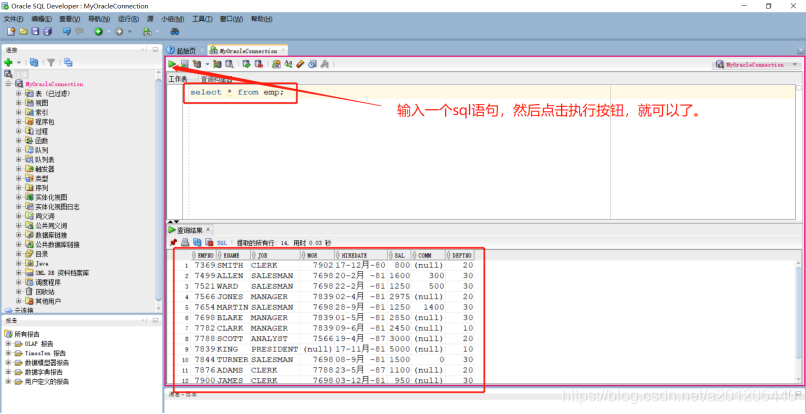Click the Refresh connections icon
The width and height of the screenshot is (806, 414).
[34, 62]
